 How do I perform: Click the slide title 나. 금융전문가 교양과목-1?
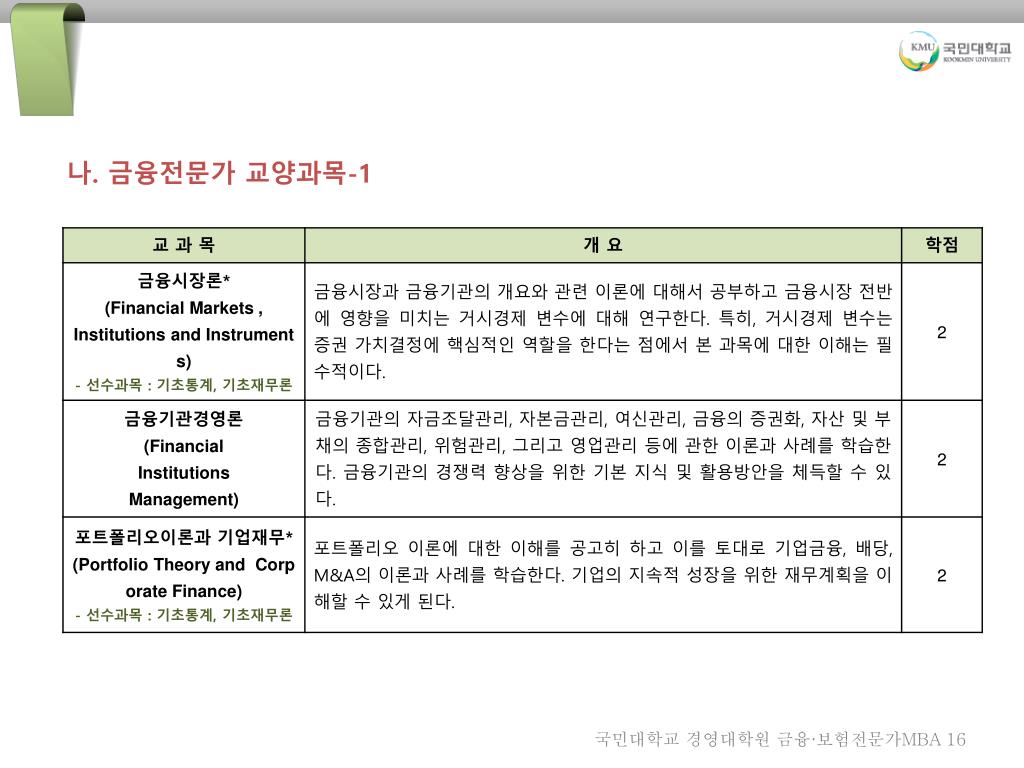point(219,173)
